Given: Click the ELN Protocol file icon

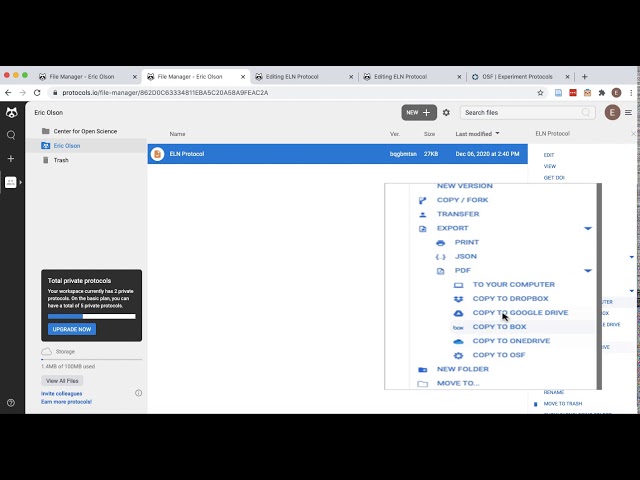Looking at the screenshot, I should [157, 154].
